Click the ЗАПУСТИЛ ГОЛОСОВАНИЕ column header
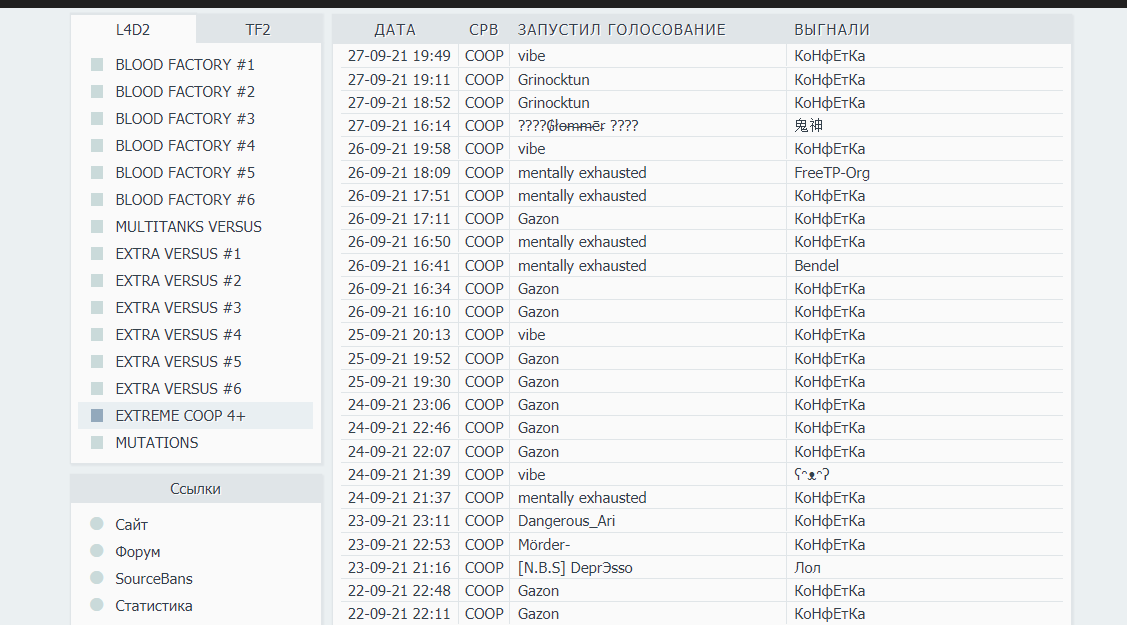This screenshot has height=625, width=1127. tap(621, 30)
